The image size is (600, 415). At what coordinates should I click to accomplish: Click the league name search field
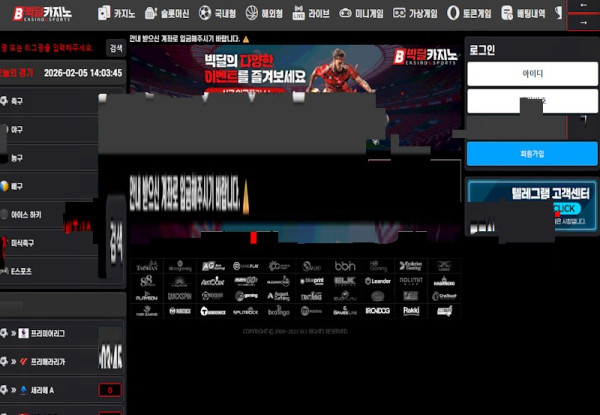point(52,47)
